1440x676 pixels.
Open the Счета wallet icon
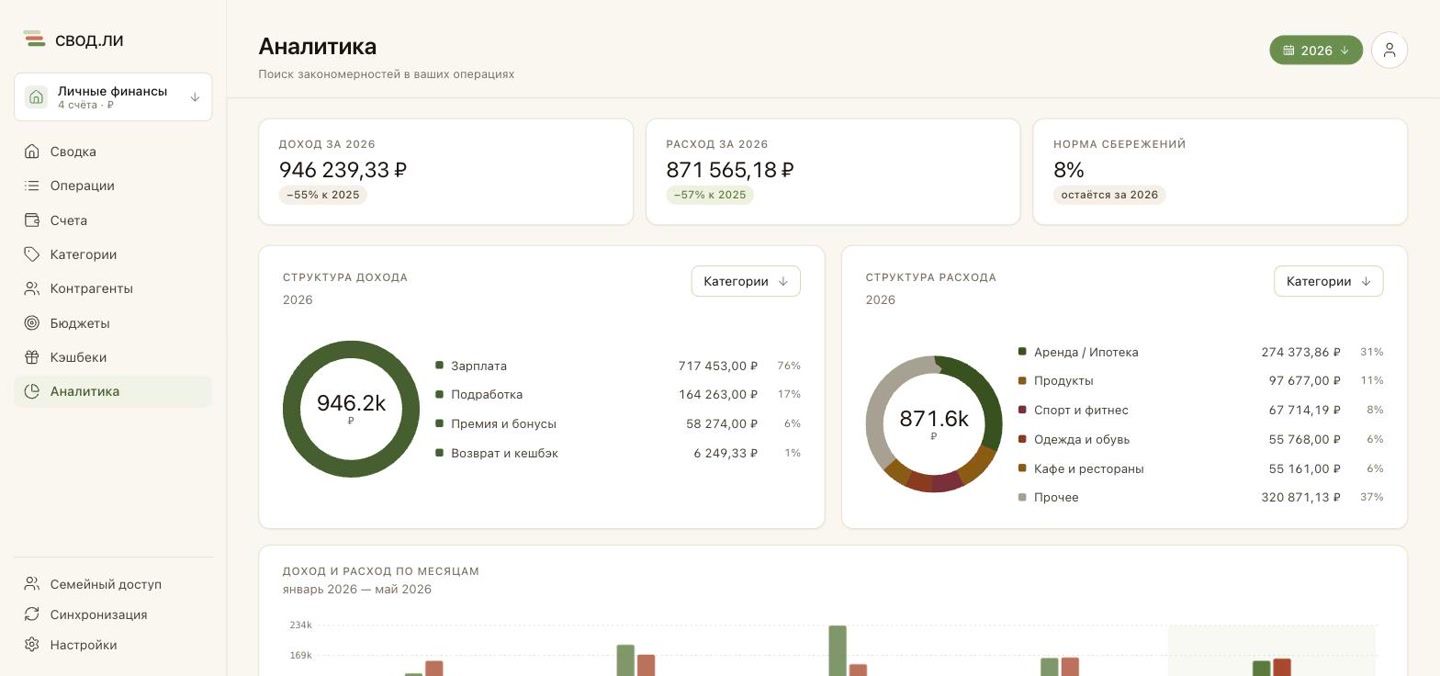[32, 220]
